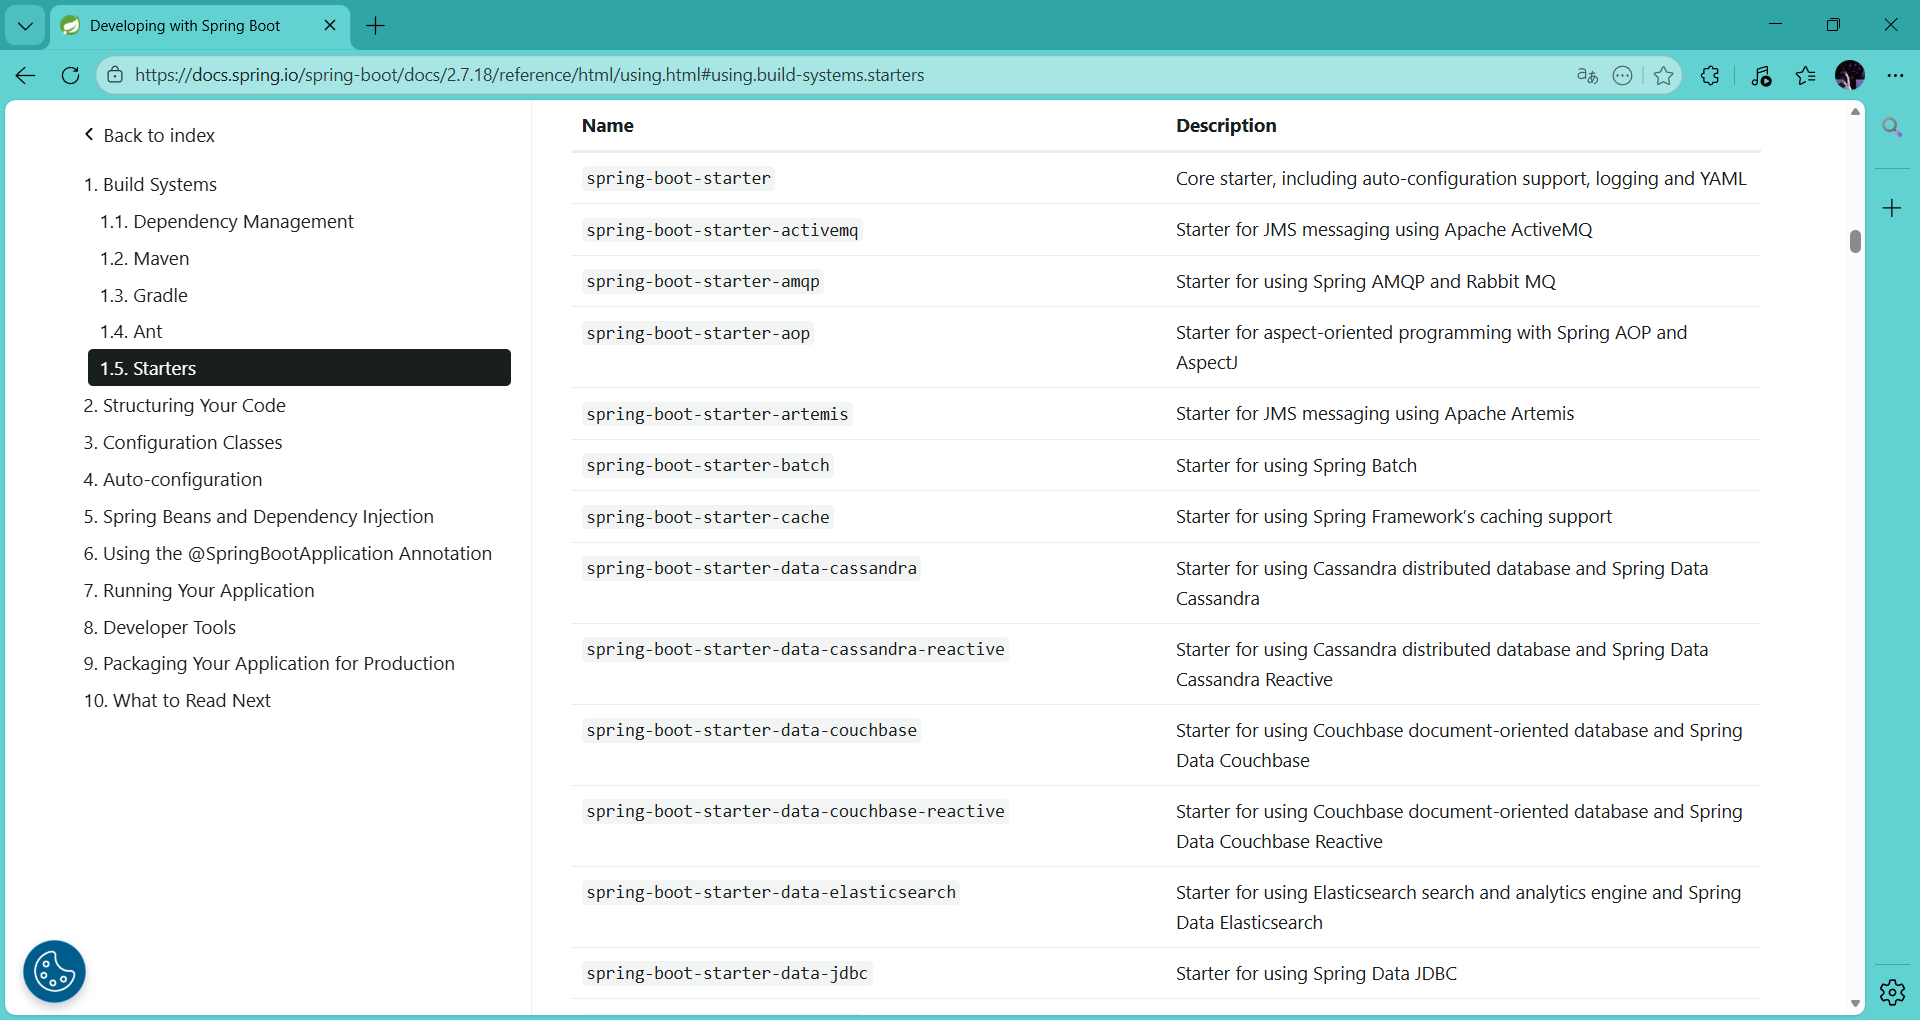Open a new browser tab
Image resolution: width=1920 pixels, height=1020 pixels.
point(376,26)
